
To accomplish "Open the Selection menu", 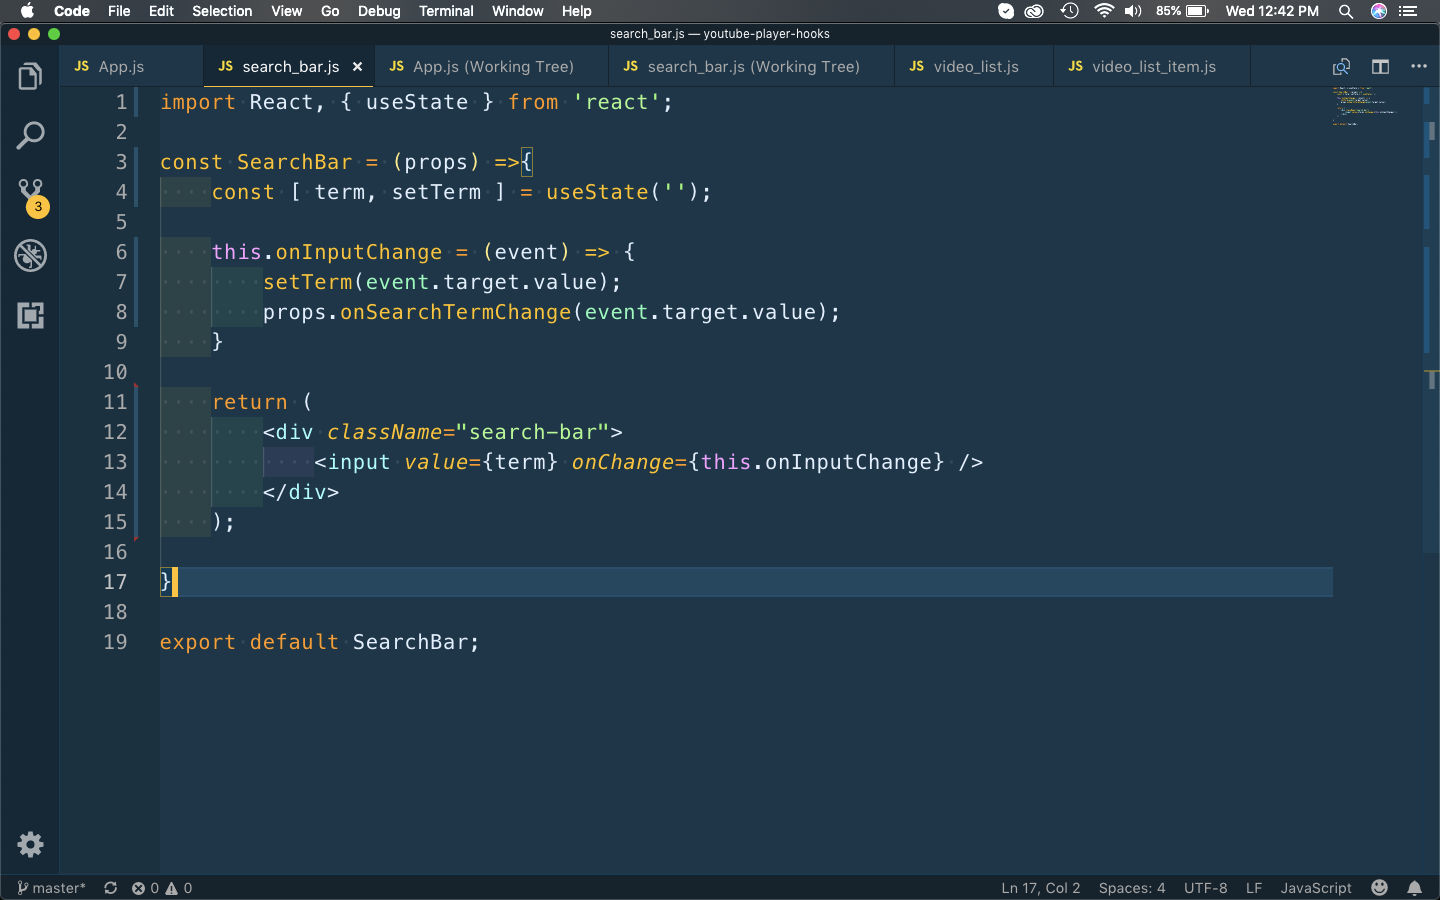I will 222,11.
